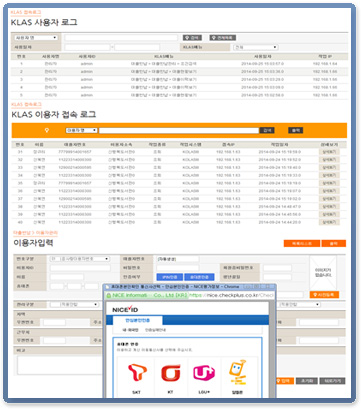Click blue IPIN인증 button

tap(169, 277)
